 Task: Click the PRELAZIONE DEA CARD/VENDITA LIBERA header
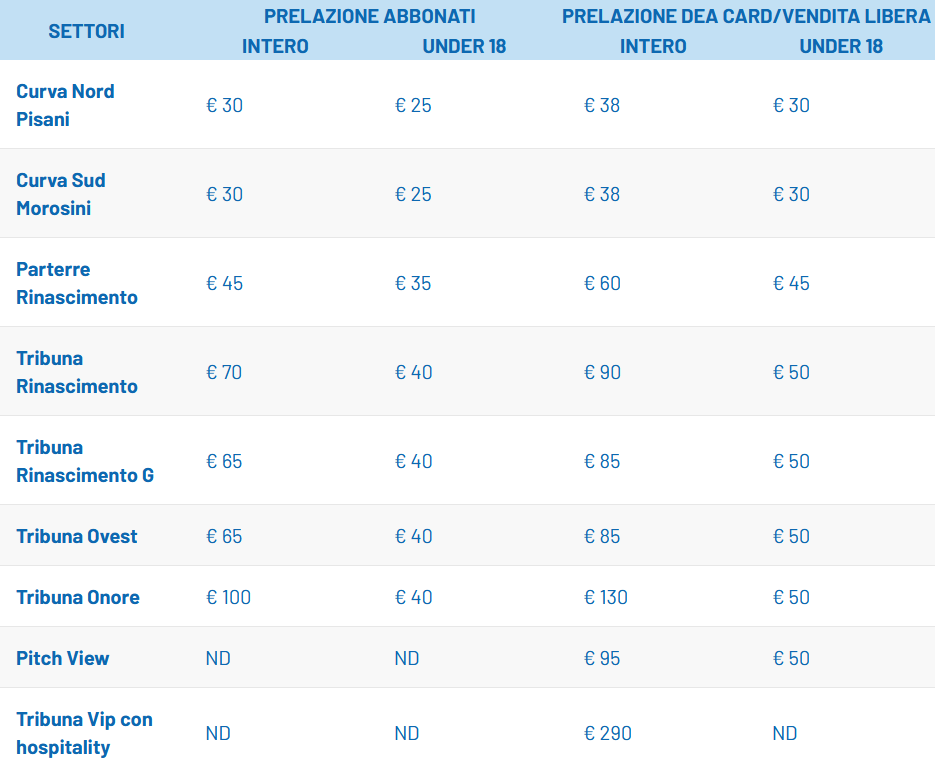pos(746,16)
